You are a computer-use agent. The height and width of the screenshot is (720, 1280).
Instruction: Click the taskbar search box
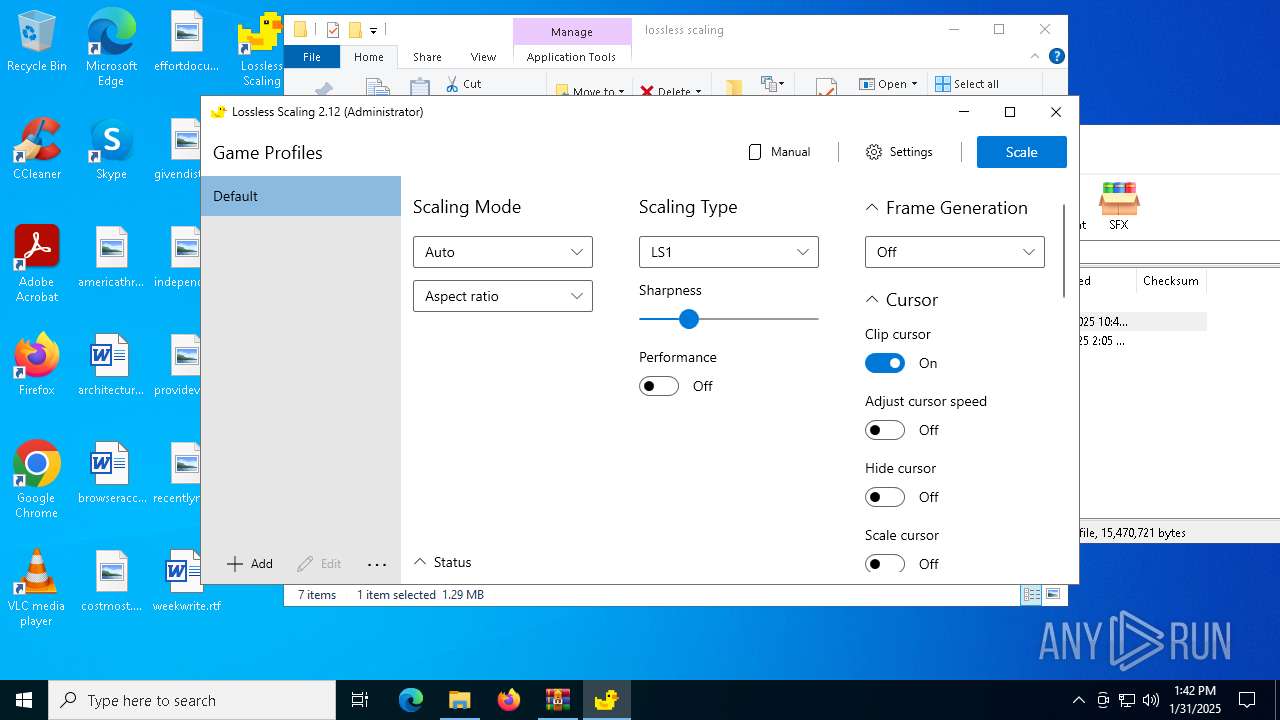click(x=192, y=700)
